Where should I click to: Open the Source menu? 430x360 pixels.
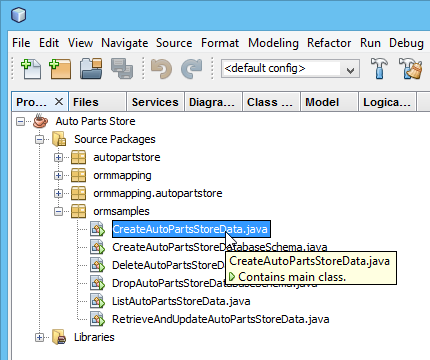point(174,43)
